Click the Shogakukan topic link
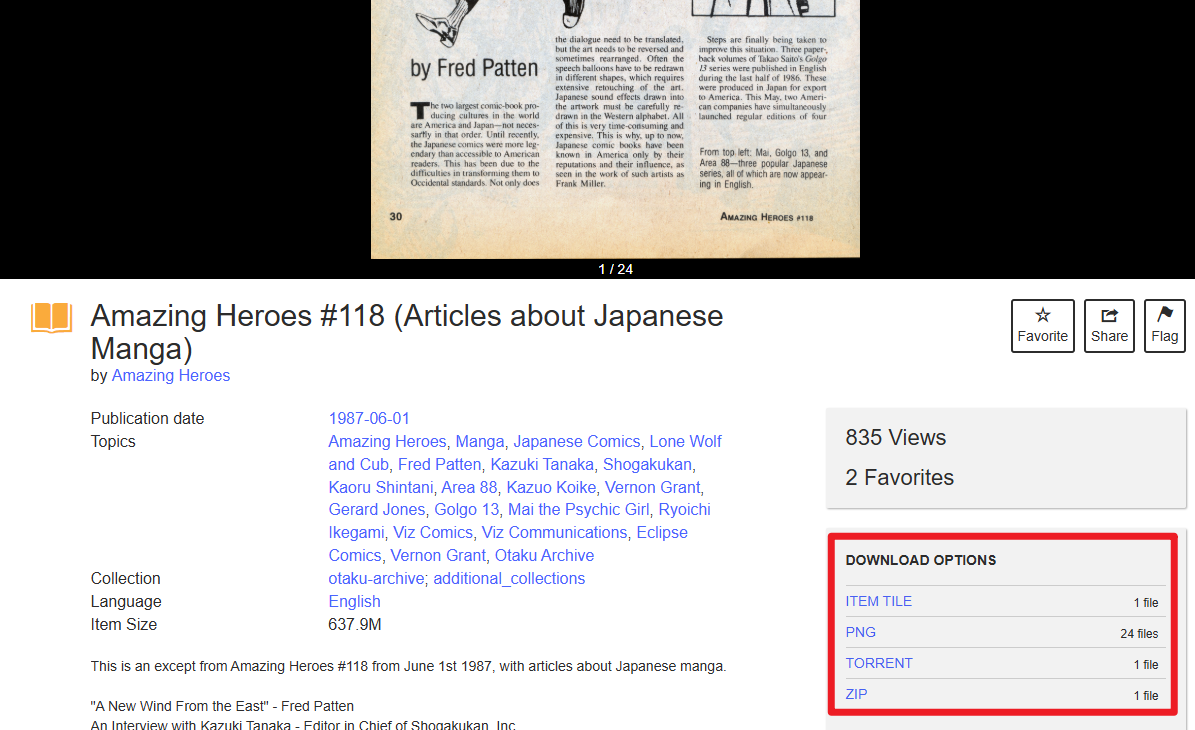Screen dimensions: 1195x730 (647, 464)
